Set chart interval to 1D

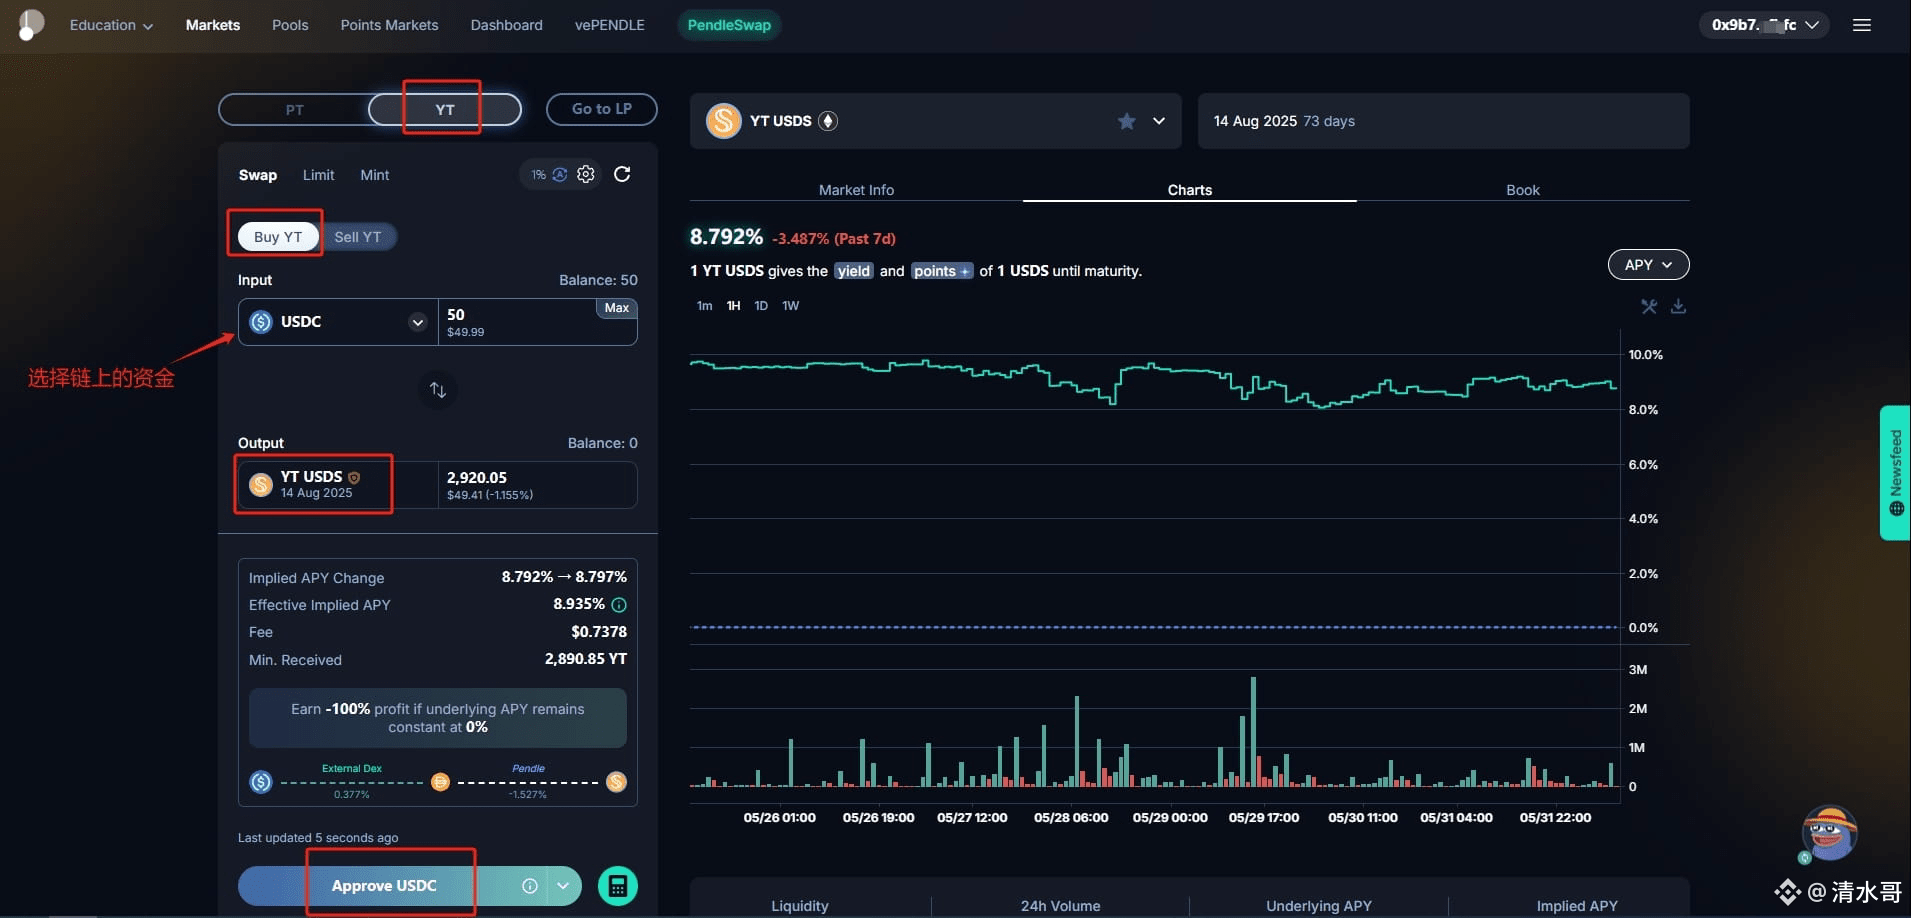pos(761,306)
